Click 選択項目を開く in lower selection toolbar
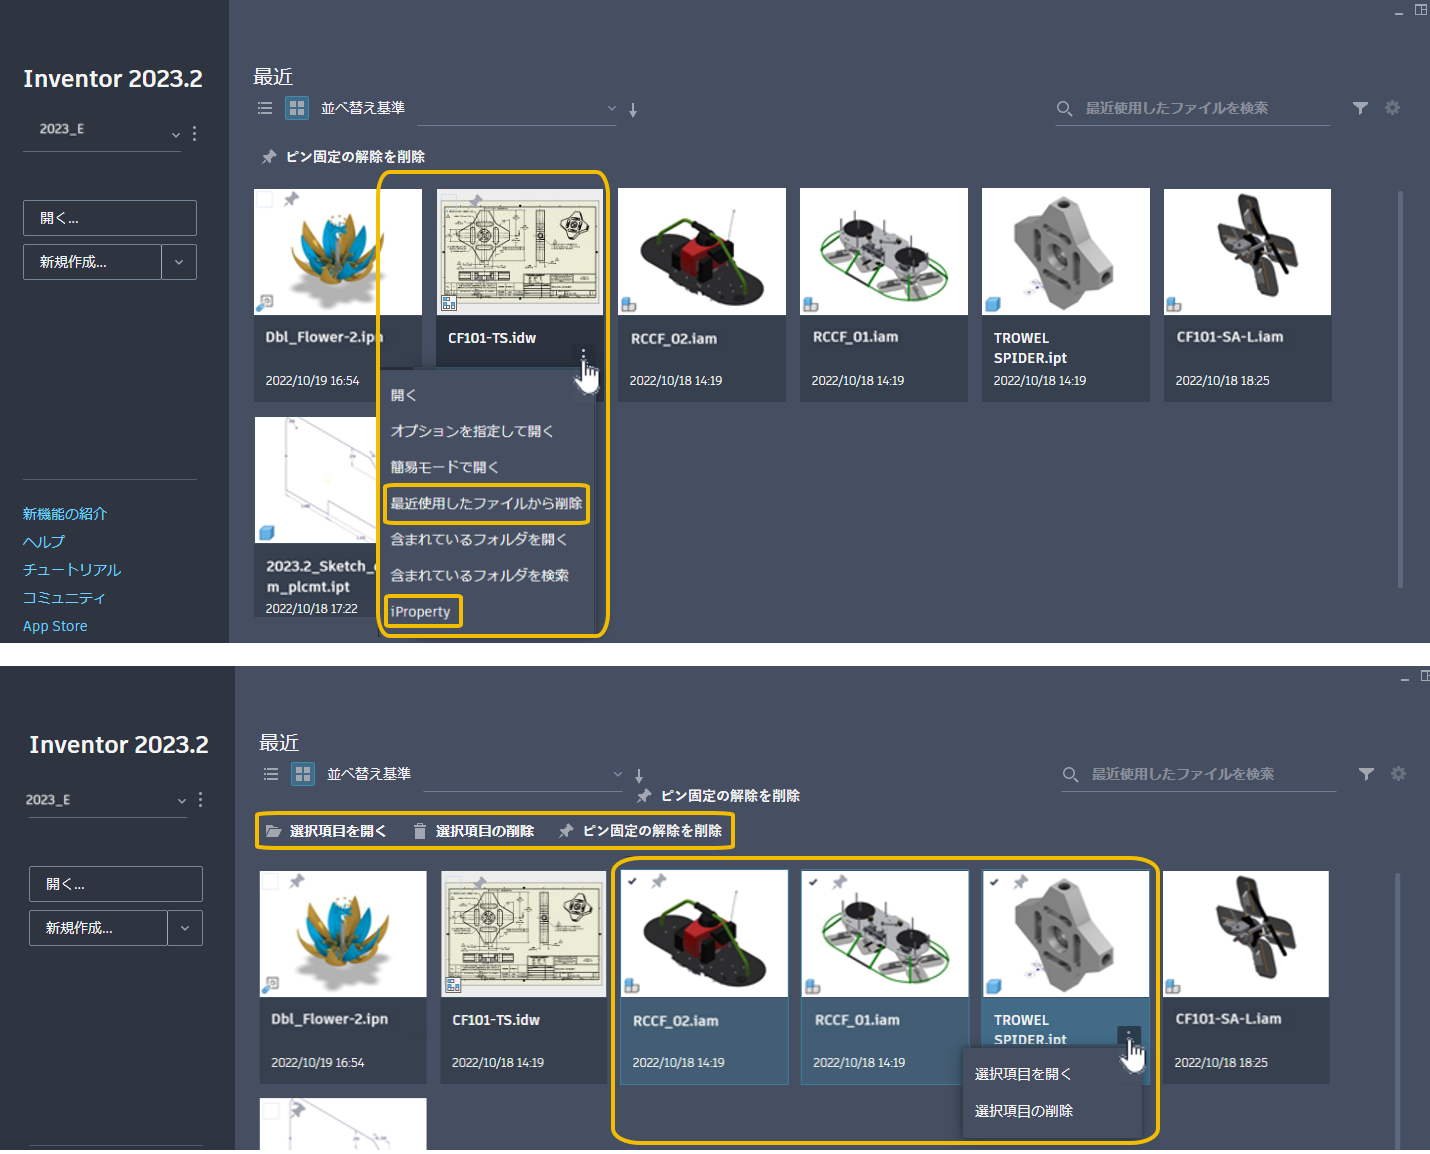Image resolution: width=1430 pixels, height=1154 pixels. tap(326, 831)
